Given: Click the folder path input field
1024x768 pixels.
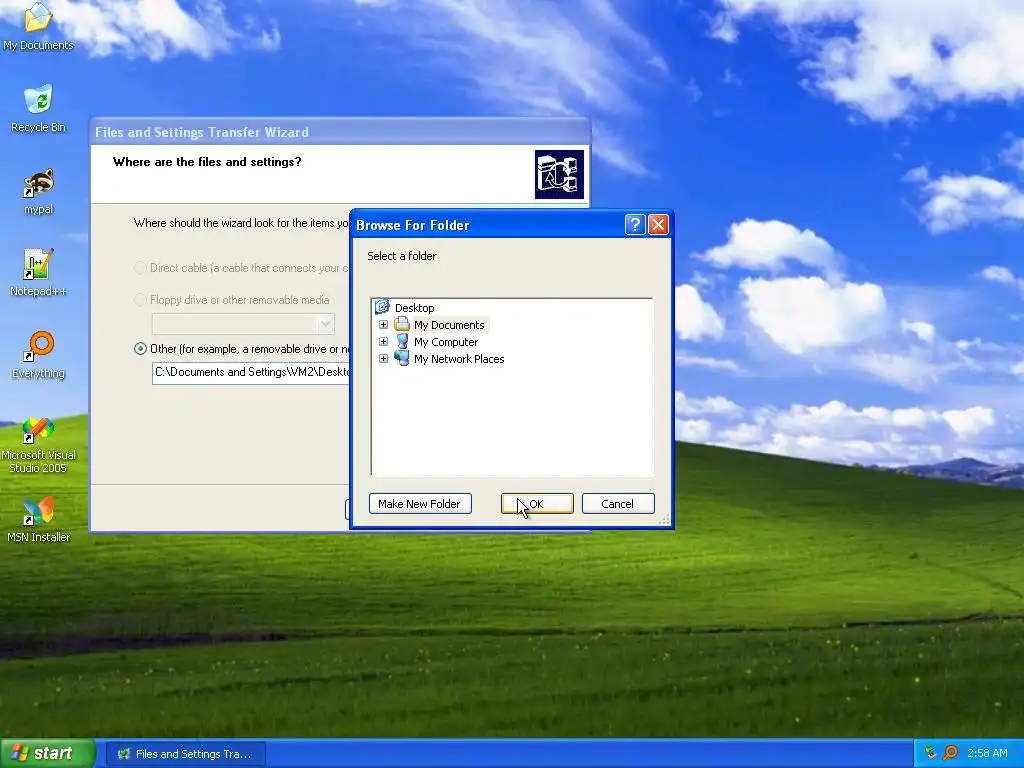Looking at the screenshot, I should pos(251,372).
